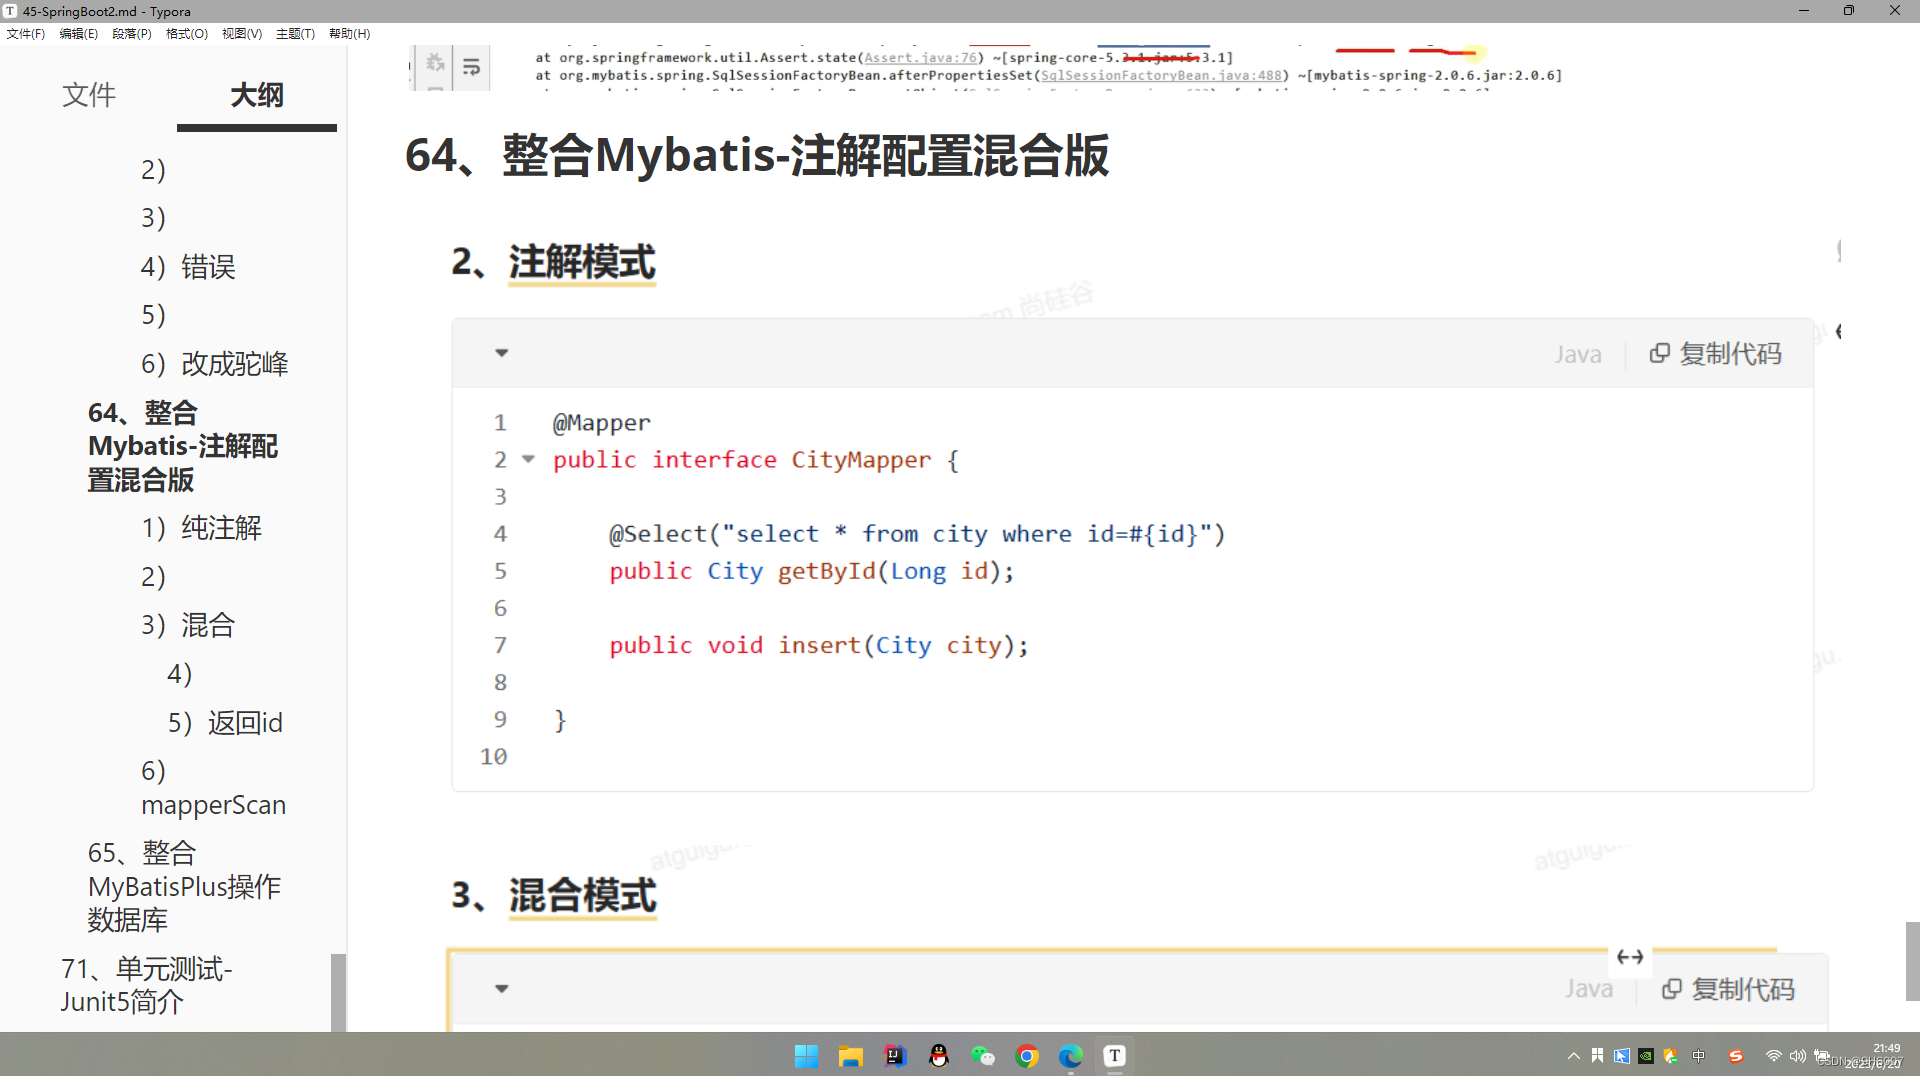The width and height of the screenshot is (1920, 1076).
Task: Click the word-wrap icon in console toolbar
Action: tap(472, 67)
